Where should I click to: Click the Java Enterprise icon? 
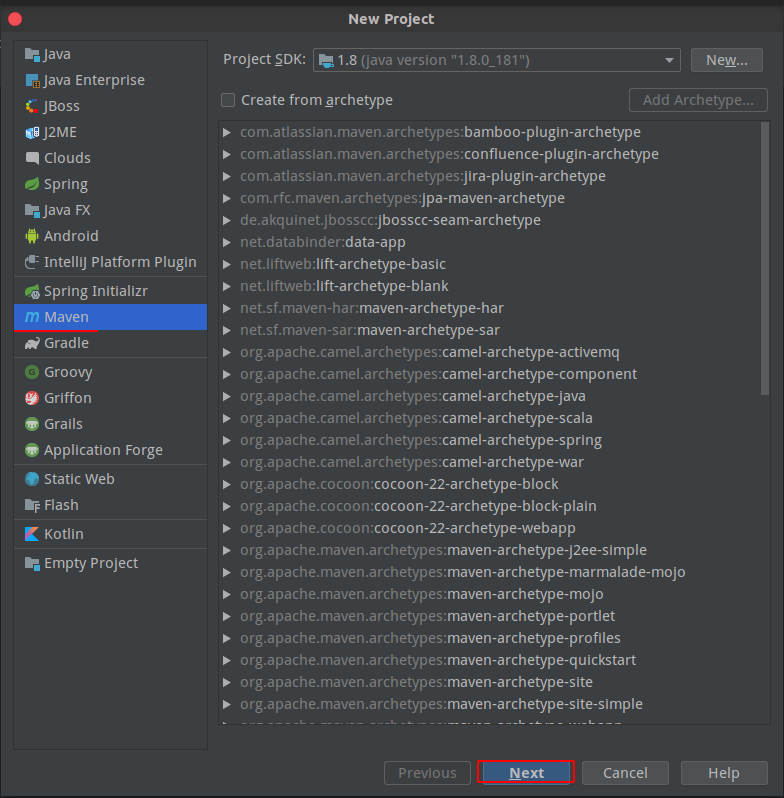click(32, 80)
